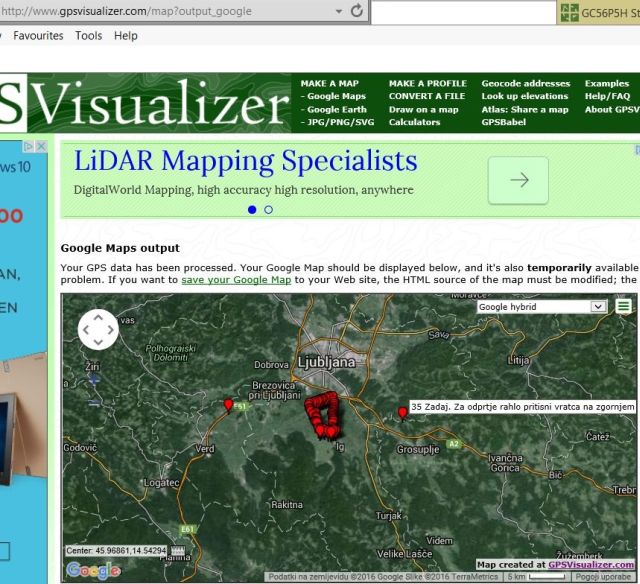This screenshot has width=640, height=584.
Task: Select the first ad carousel dot
Action: 252,210
